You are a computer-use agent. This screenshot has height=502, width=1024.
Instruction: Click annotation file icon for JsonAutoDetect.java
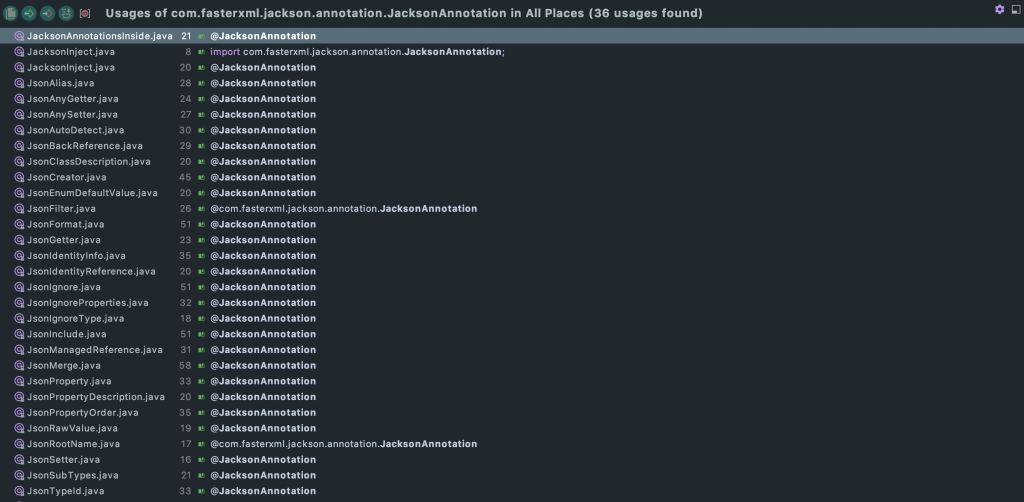coord(19,130)
